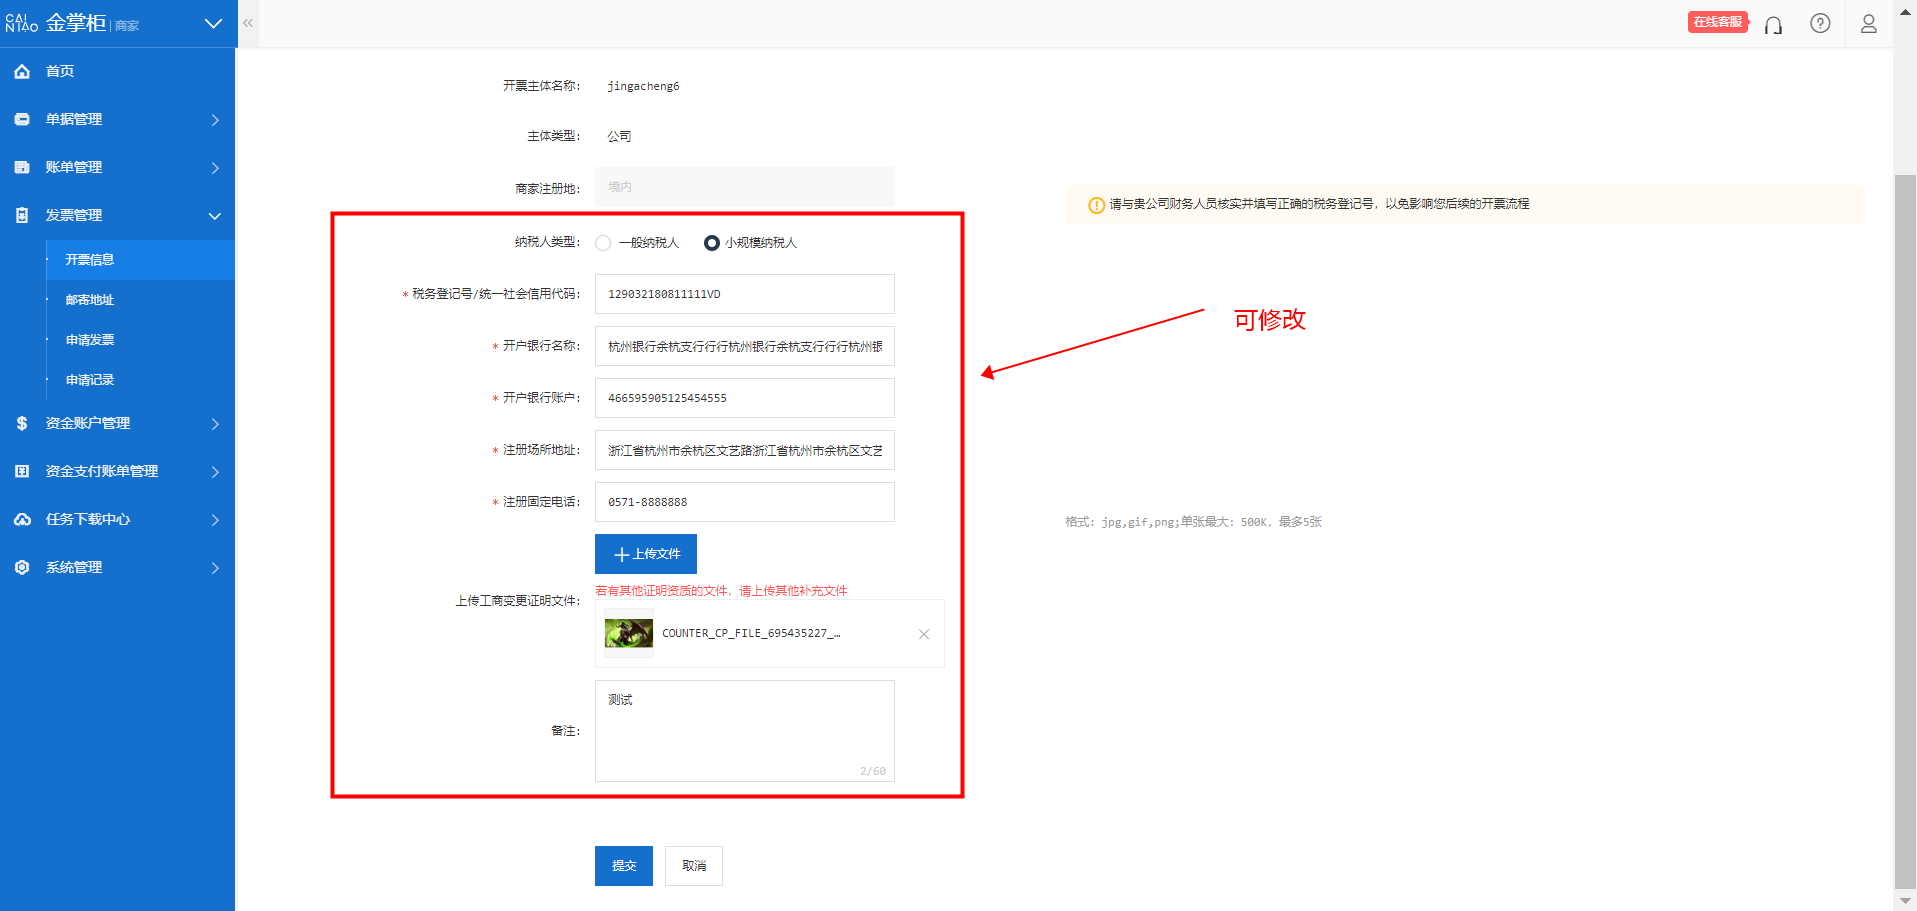1917x911 pixels.
Task: Open 在线客服 online support badge
Action: 1718,22
